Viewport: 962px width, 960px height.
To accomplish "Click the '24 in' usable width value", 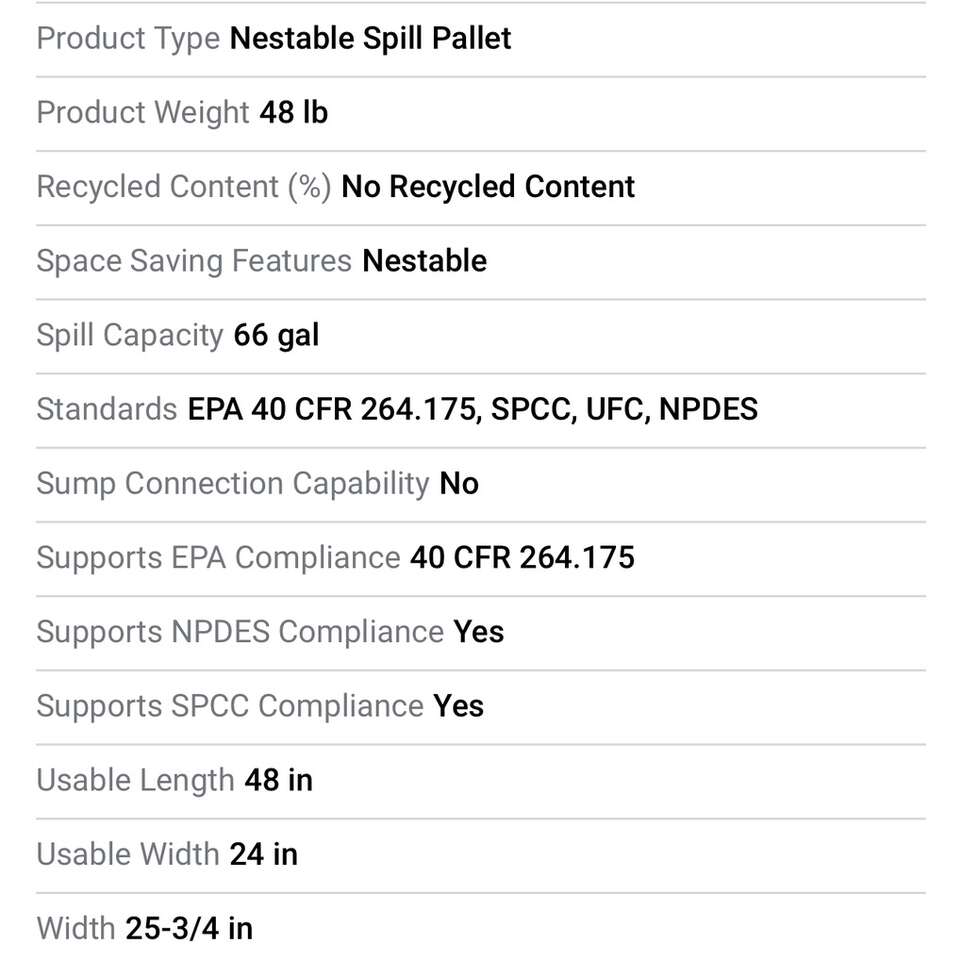I will 263,853.
